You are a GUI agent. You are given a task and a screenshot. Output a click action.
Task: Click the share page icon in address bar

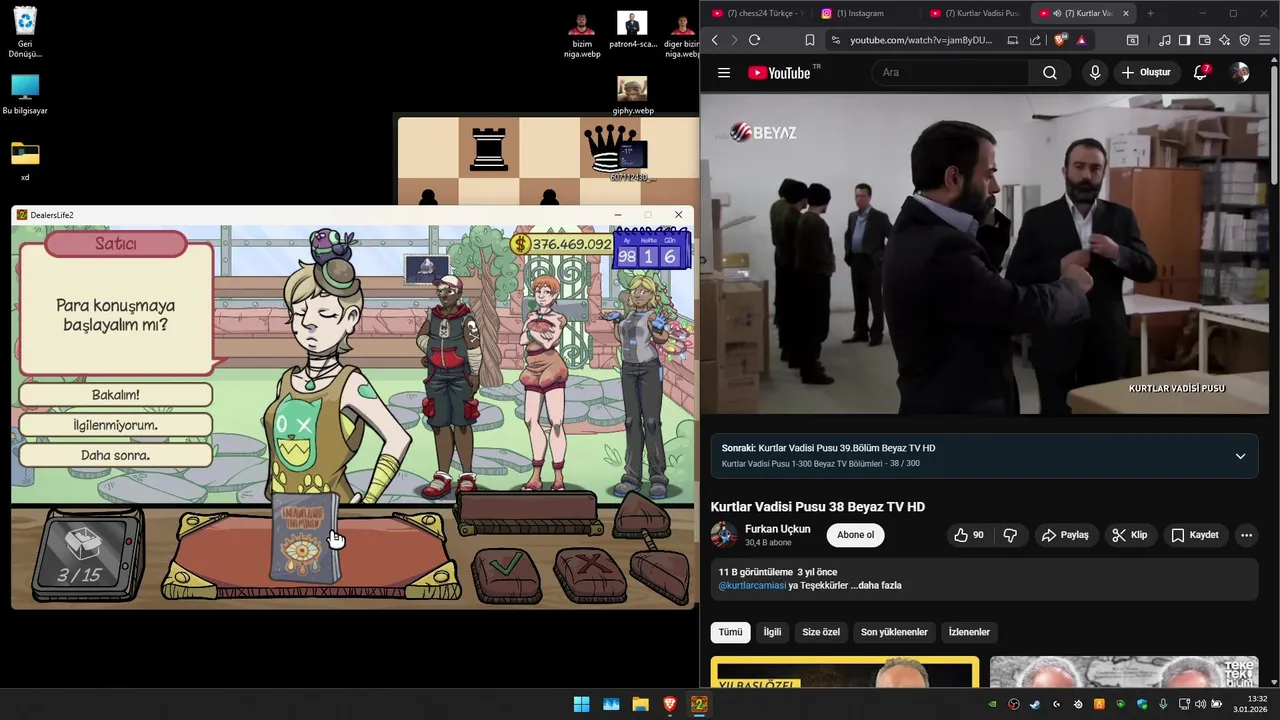click(x=1035, y=40)
